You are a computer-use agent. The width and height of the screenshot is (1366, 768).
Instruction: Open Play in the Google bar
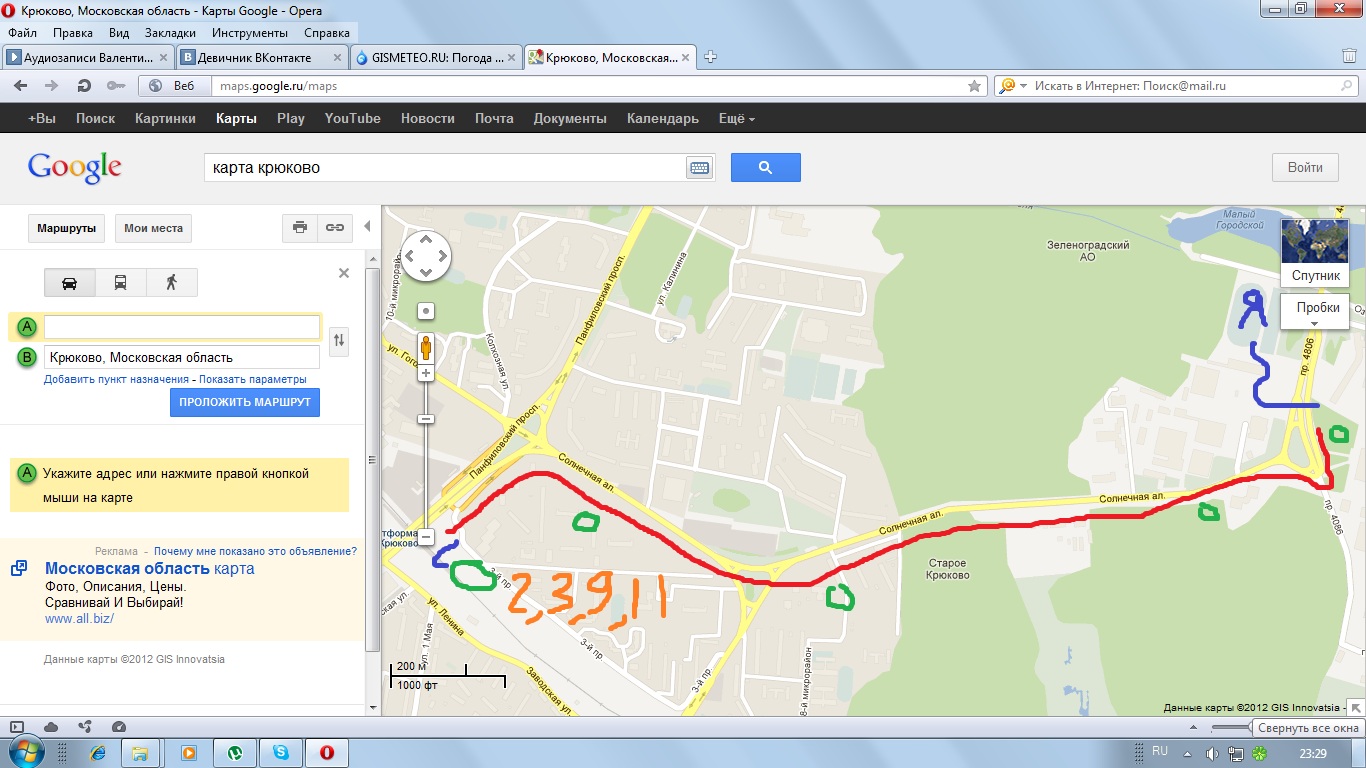pyautogui.click(x=291, y=118)
